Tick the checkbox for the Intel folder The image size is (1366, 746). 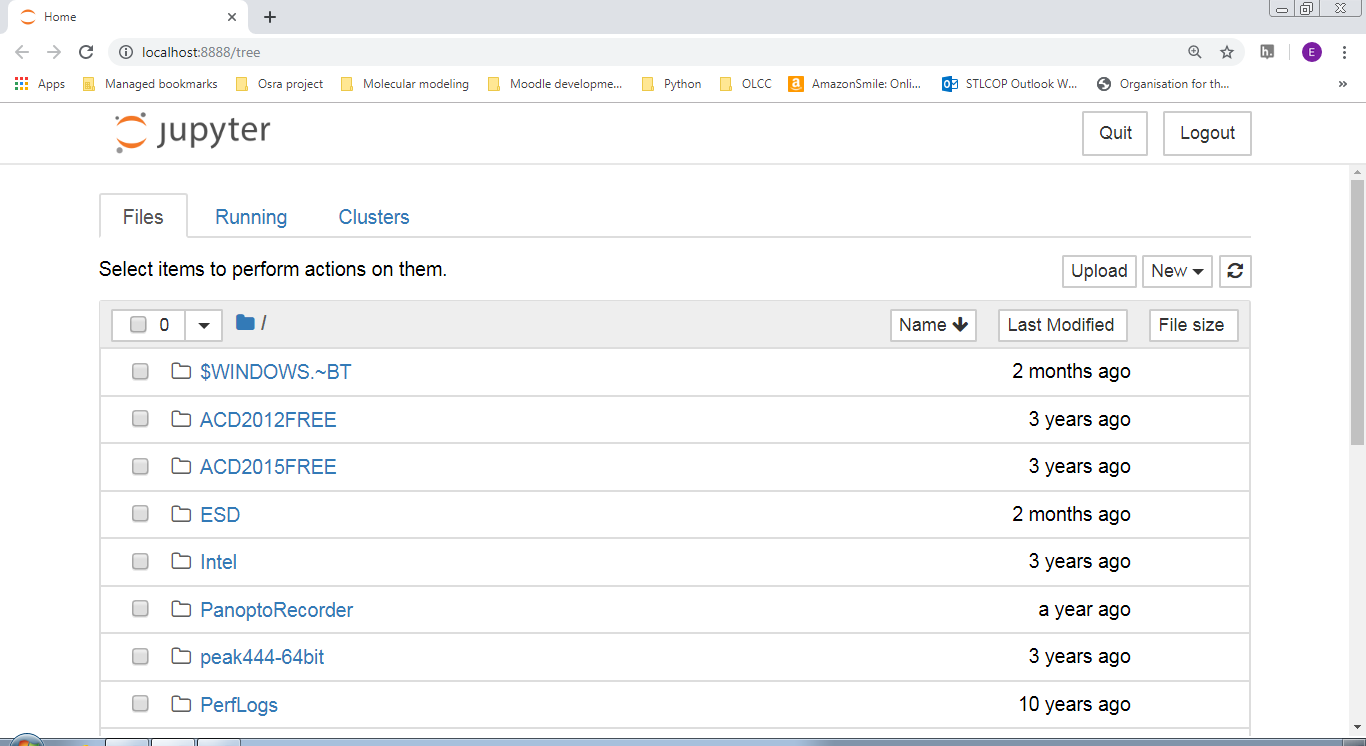140,561
